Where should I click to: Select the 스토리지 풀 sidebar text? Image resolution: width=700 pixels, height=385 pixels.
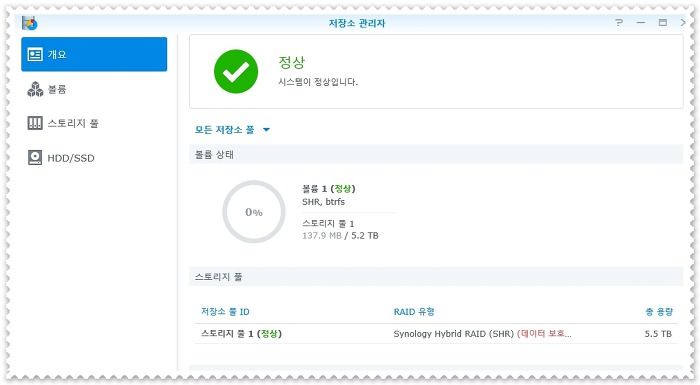73,123
